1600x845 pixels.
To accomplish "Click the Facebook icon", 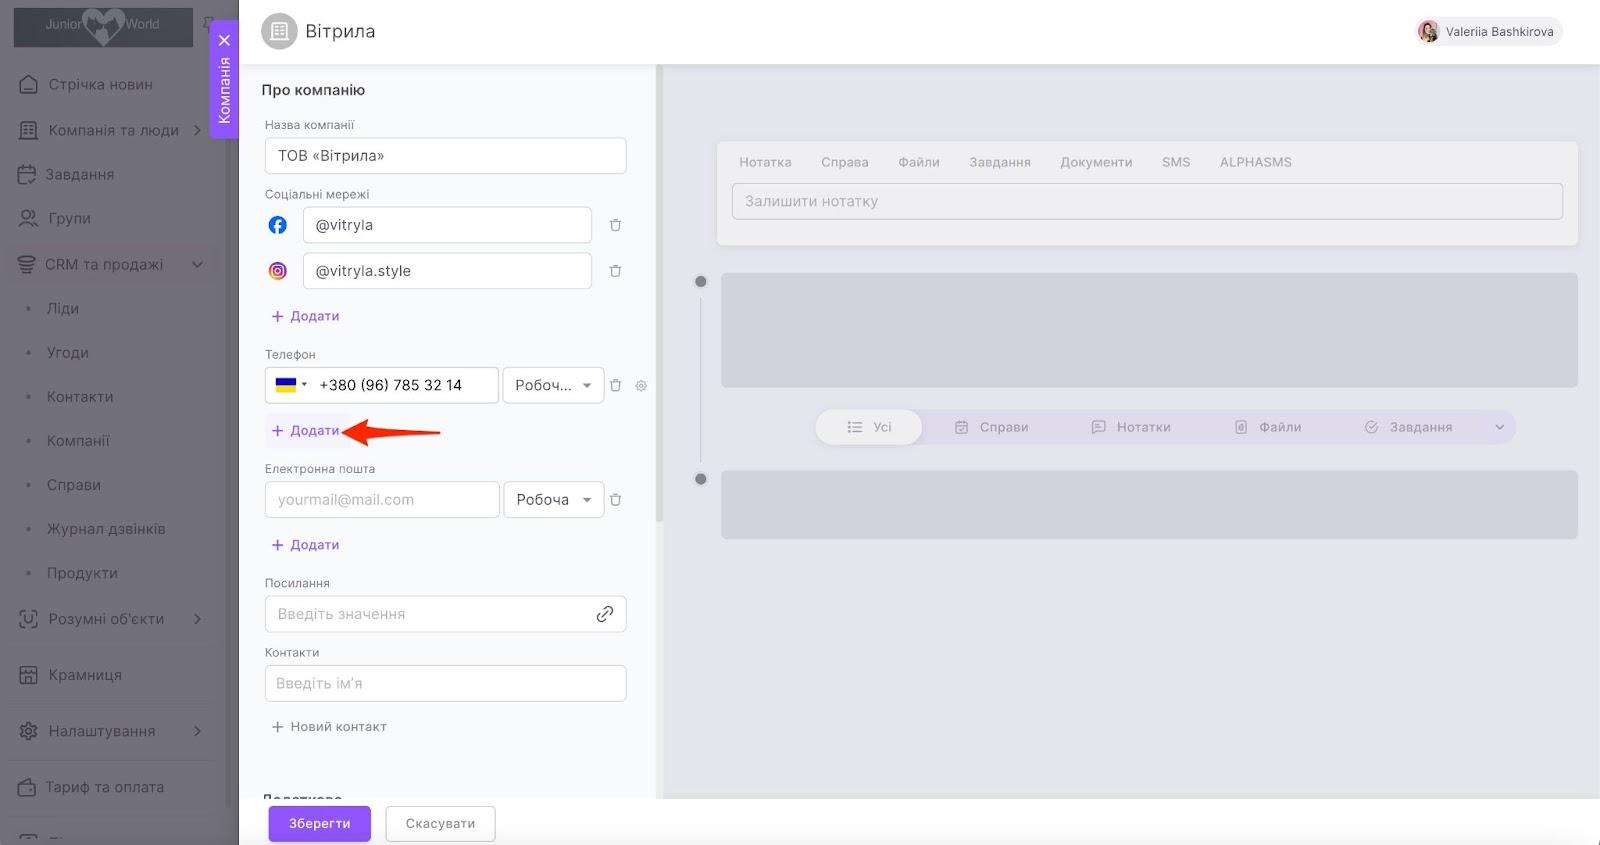I will [x=278, y=225].
